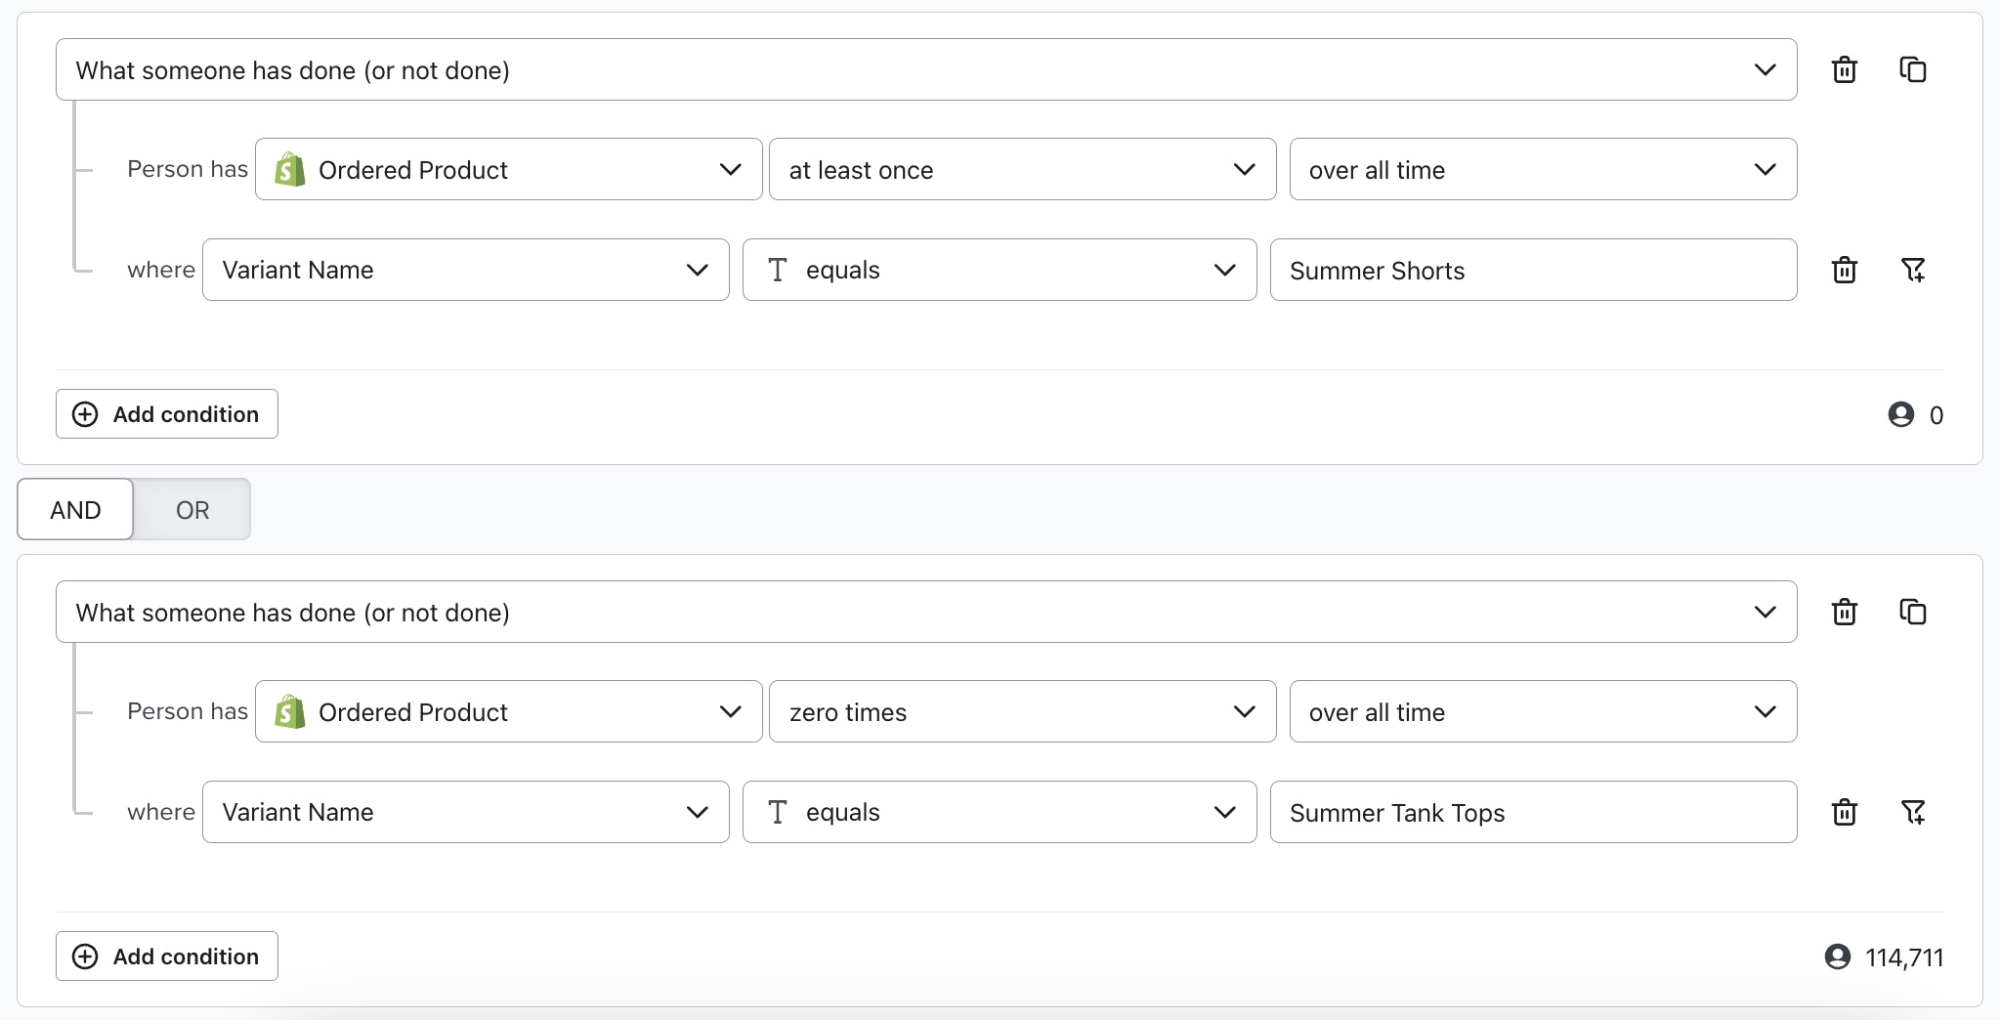
Task: Open the 'at least once' frequency dropdown
Action: point(1021,169)
